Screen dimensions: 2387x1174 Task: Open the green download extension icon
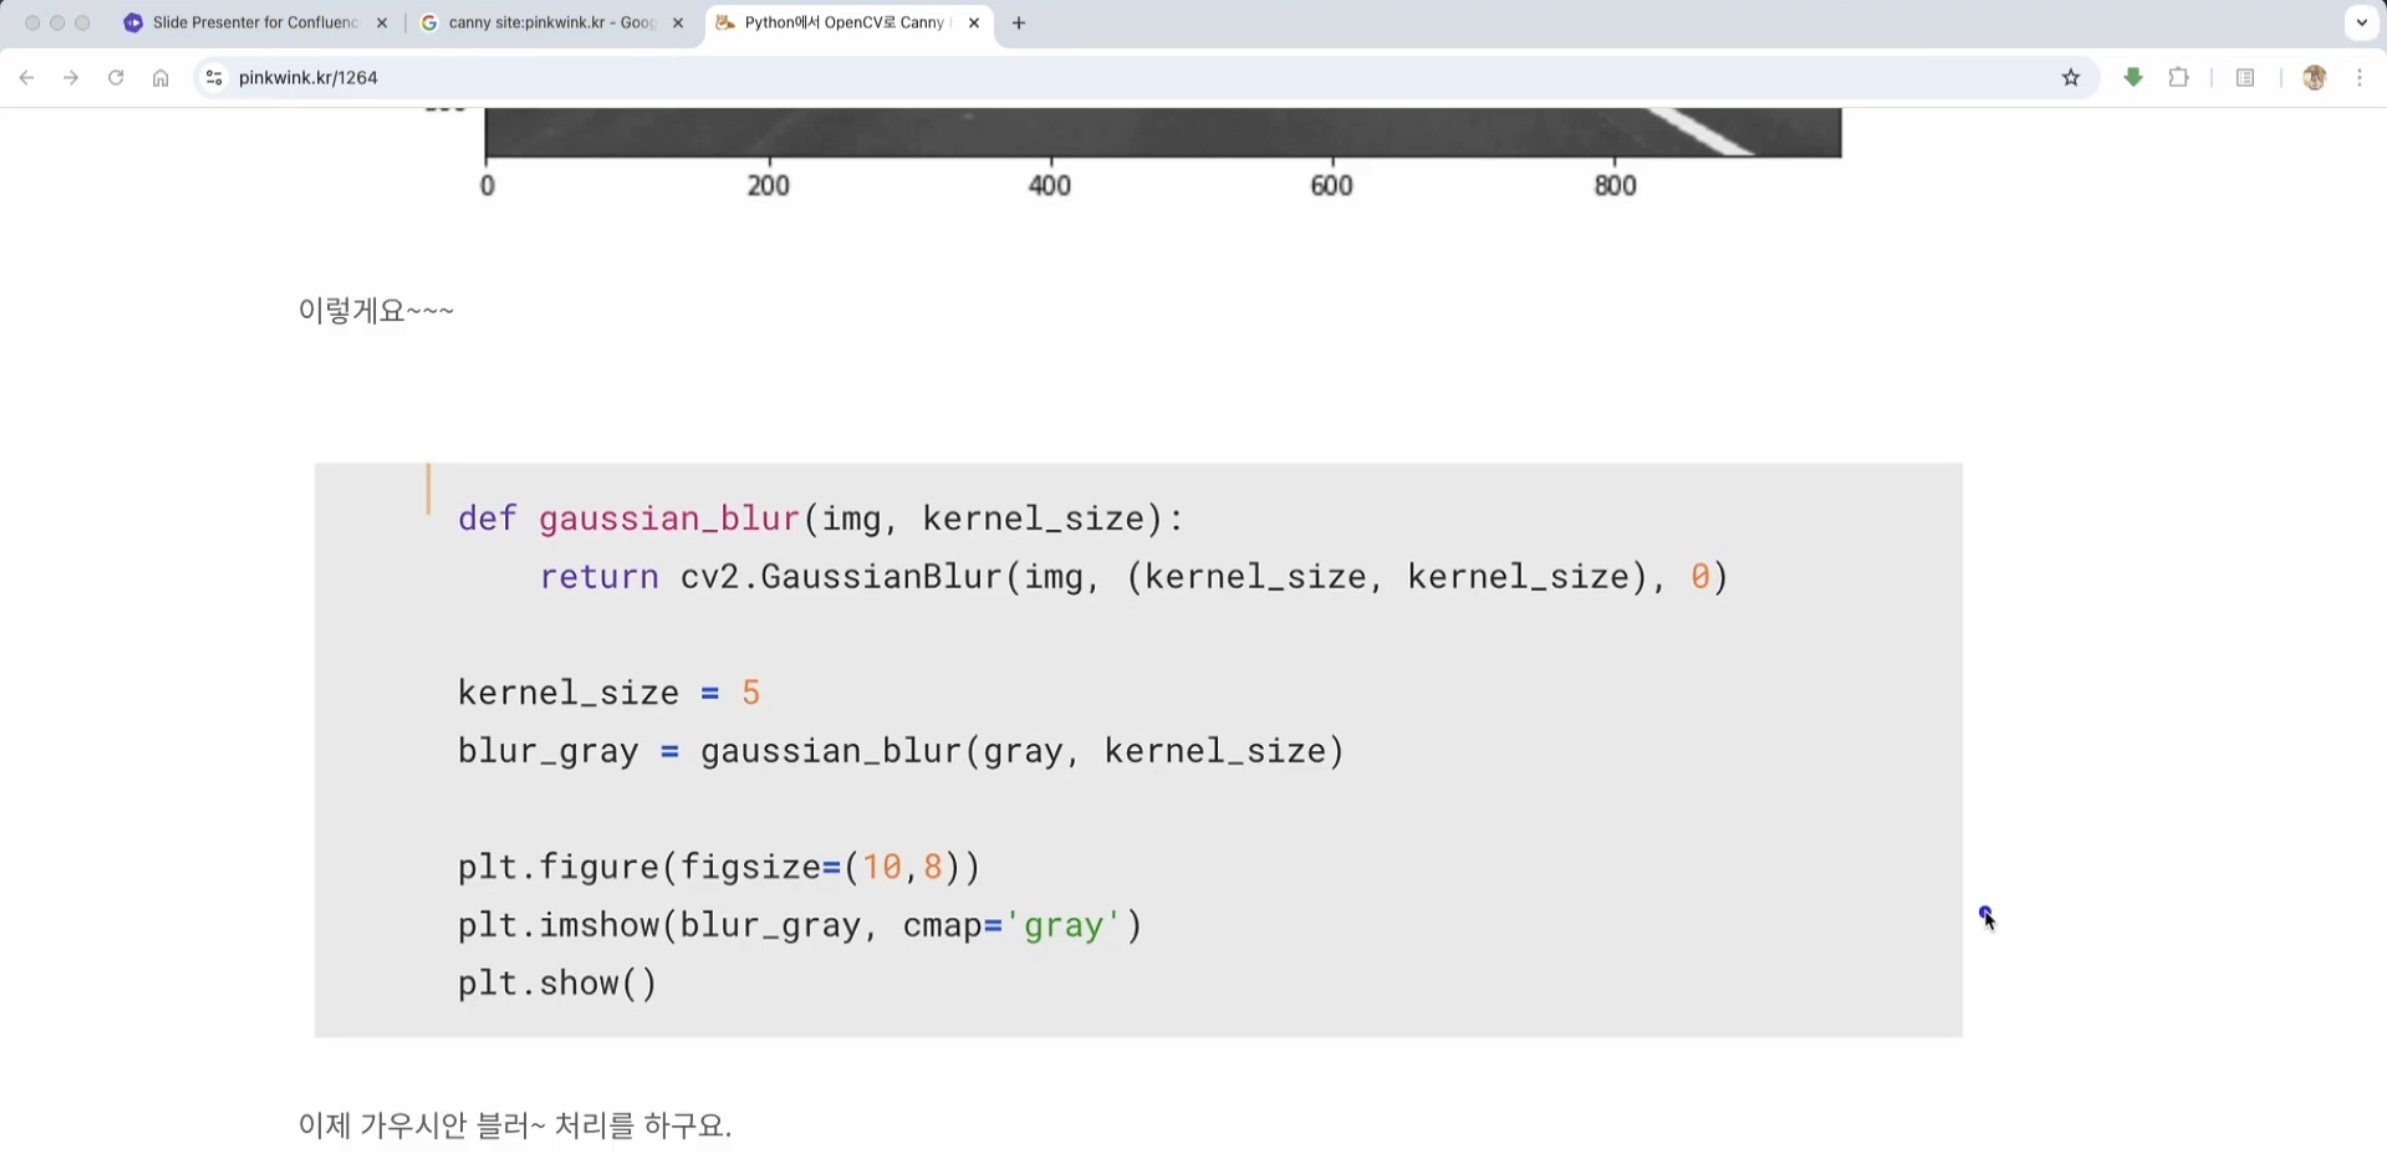pos(2133,77)
